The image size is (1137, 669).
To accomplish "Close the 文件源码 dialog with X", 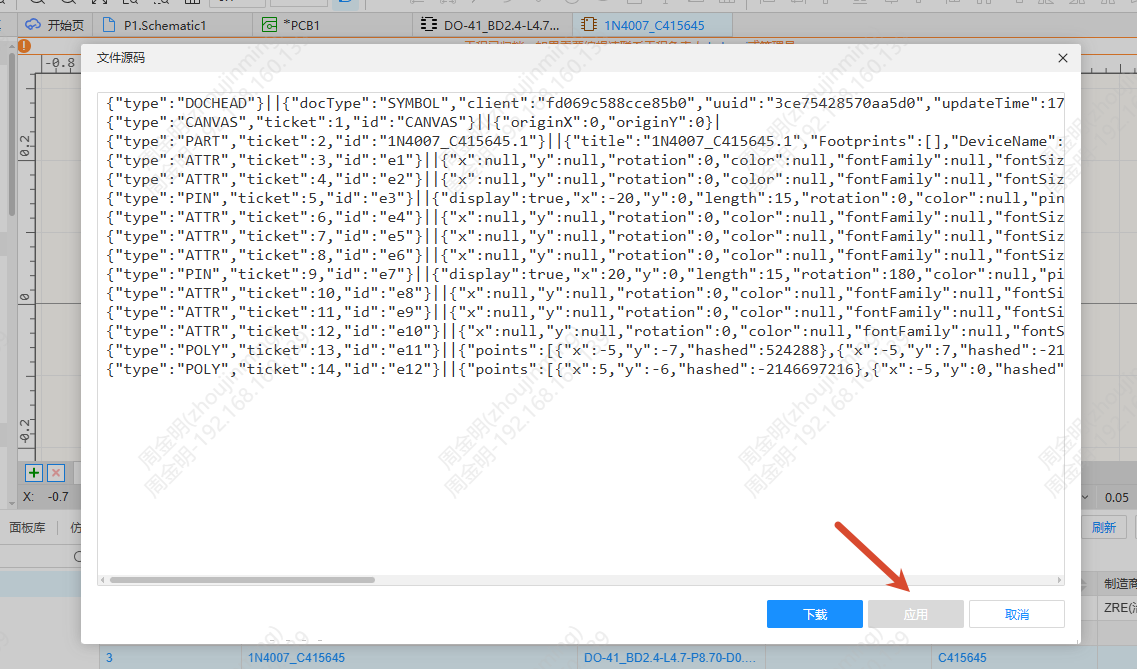I will 1062,58.
